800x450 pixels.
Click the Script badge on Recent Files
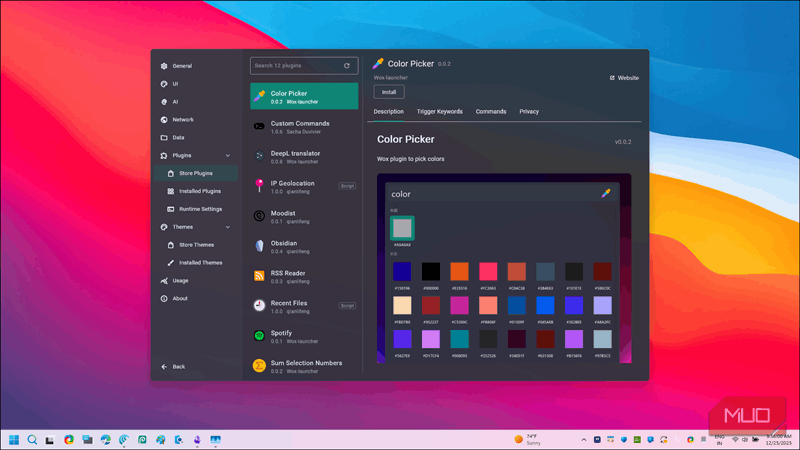[347, 306]
